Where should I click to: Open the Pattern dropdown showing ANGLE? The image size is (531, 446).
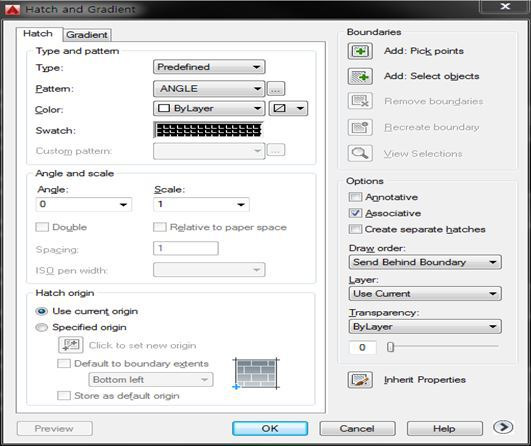[x=209, y=89]
